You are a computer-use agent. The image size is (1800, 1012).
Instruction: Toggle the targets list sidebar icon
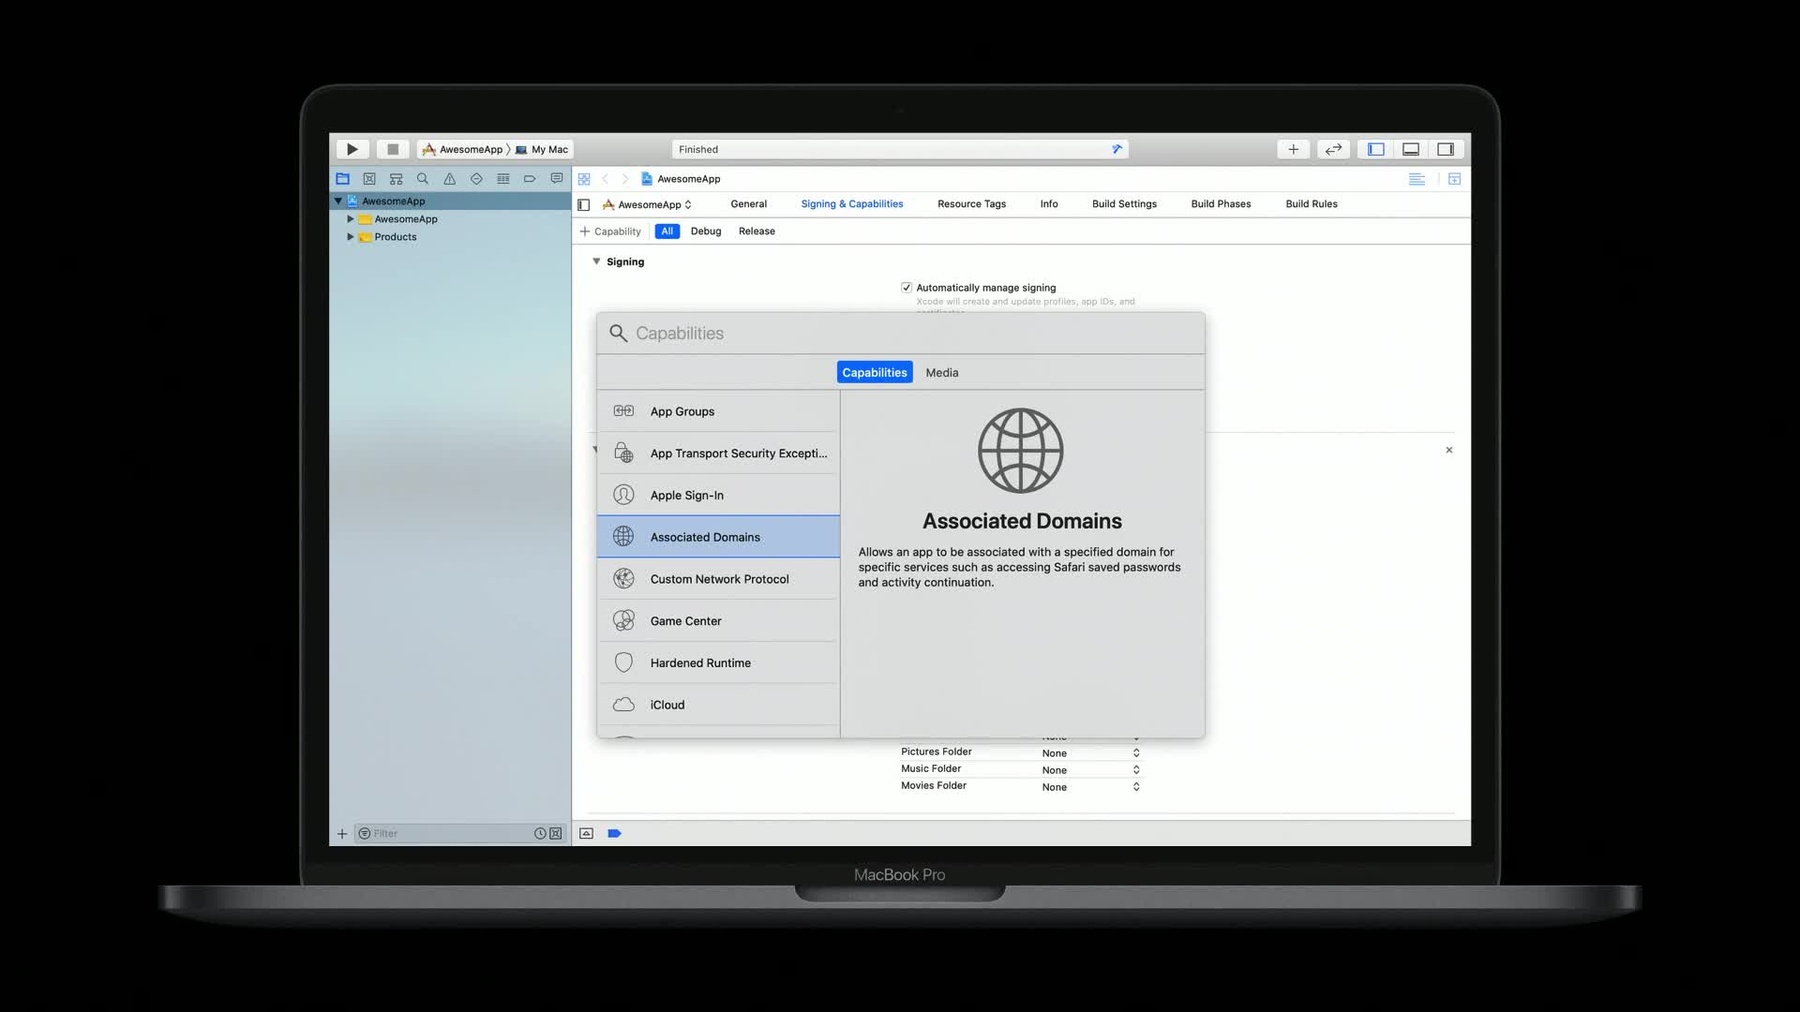point(584,204)
